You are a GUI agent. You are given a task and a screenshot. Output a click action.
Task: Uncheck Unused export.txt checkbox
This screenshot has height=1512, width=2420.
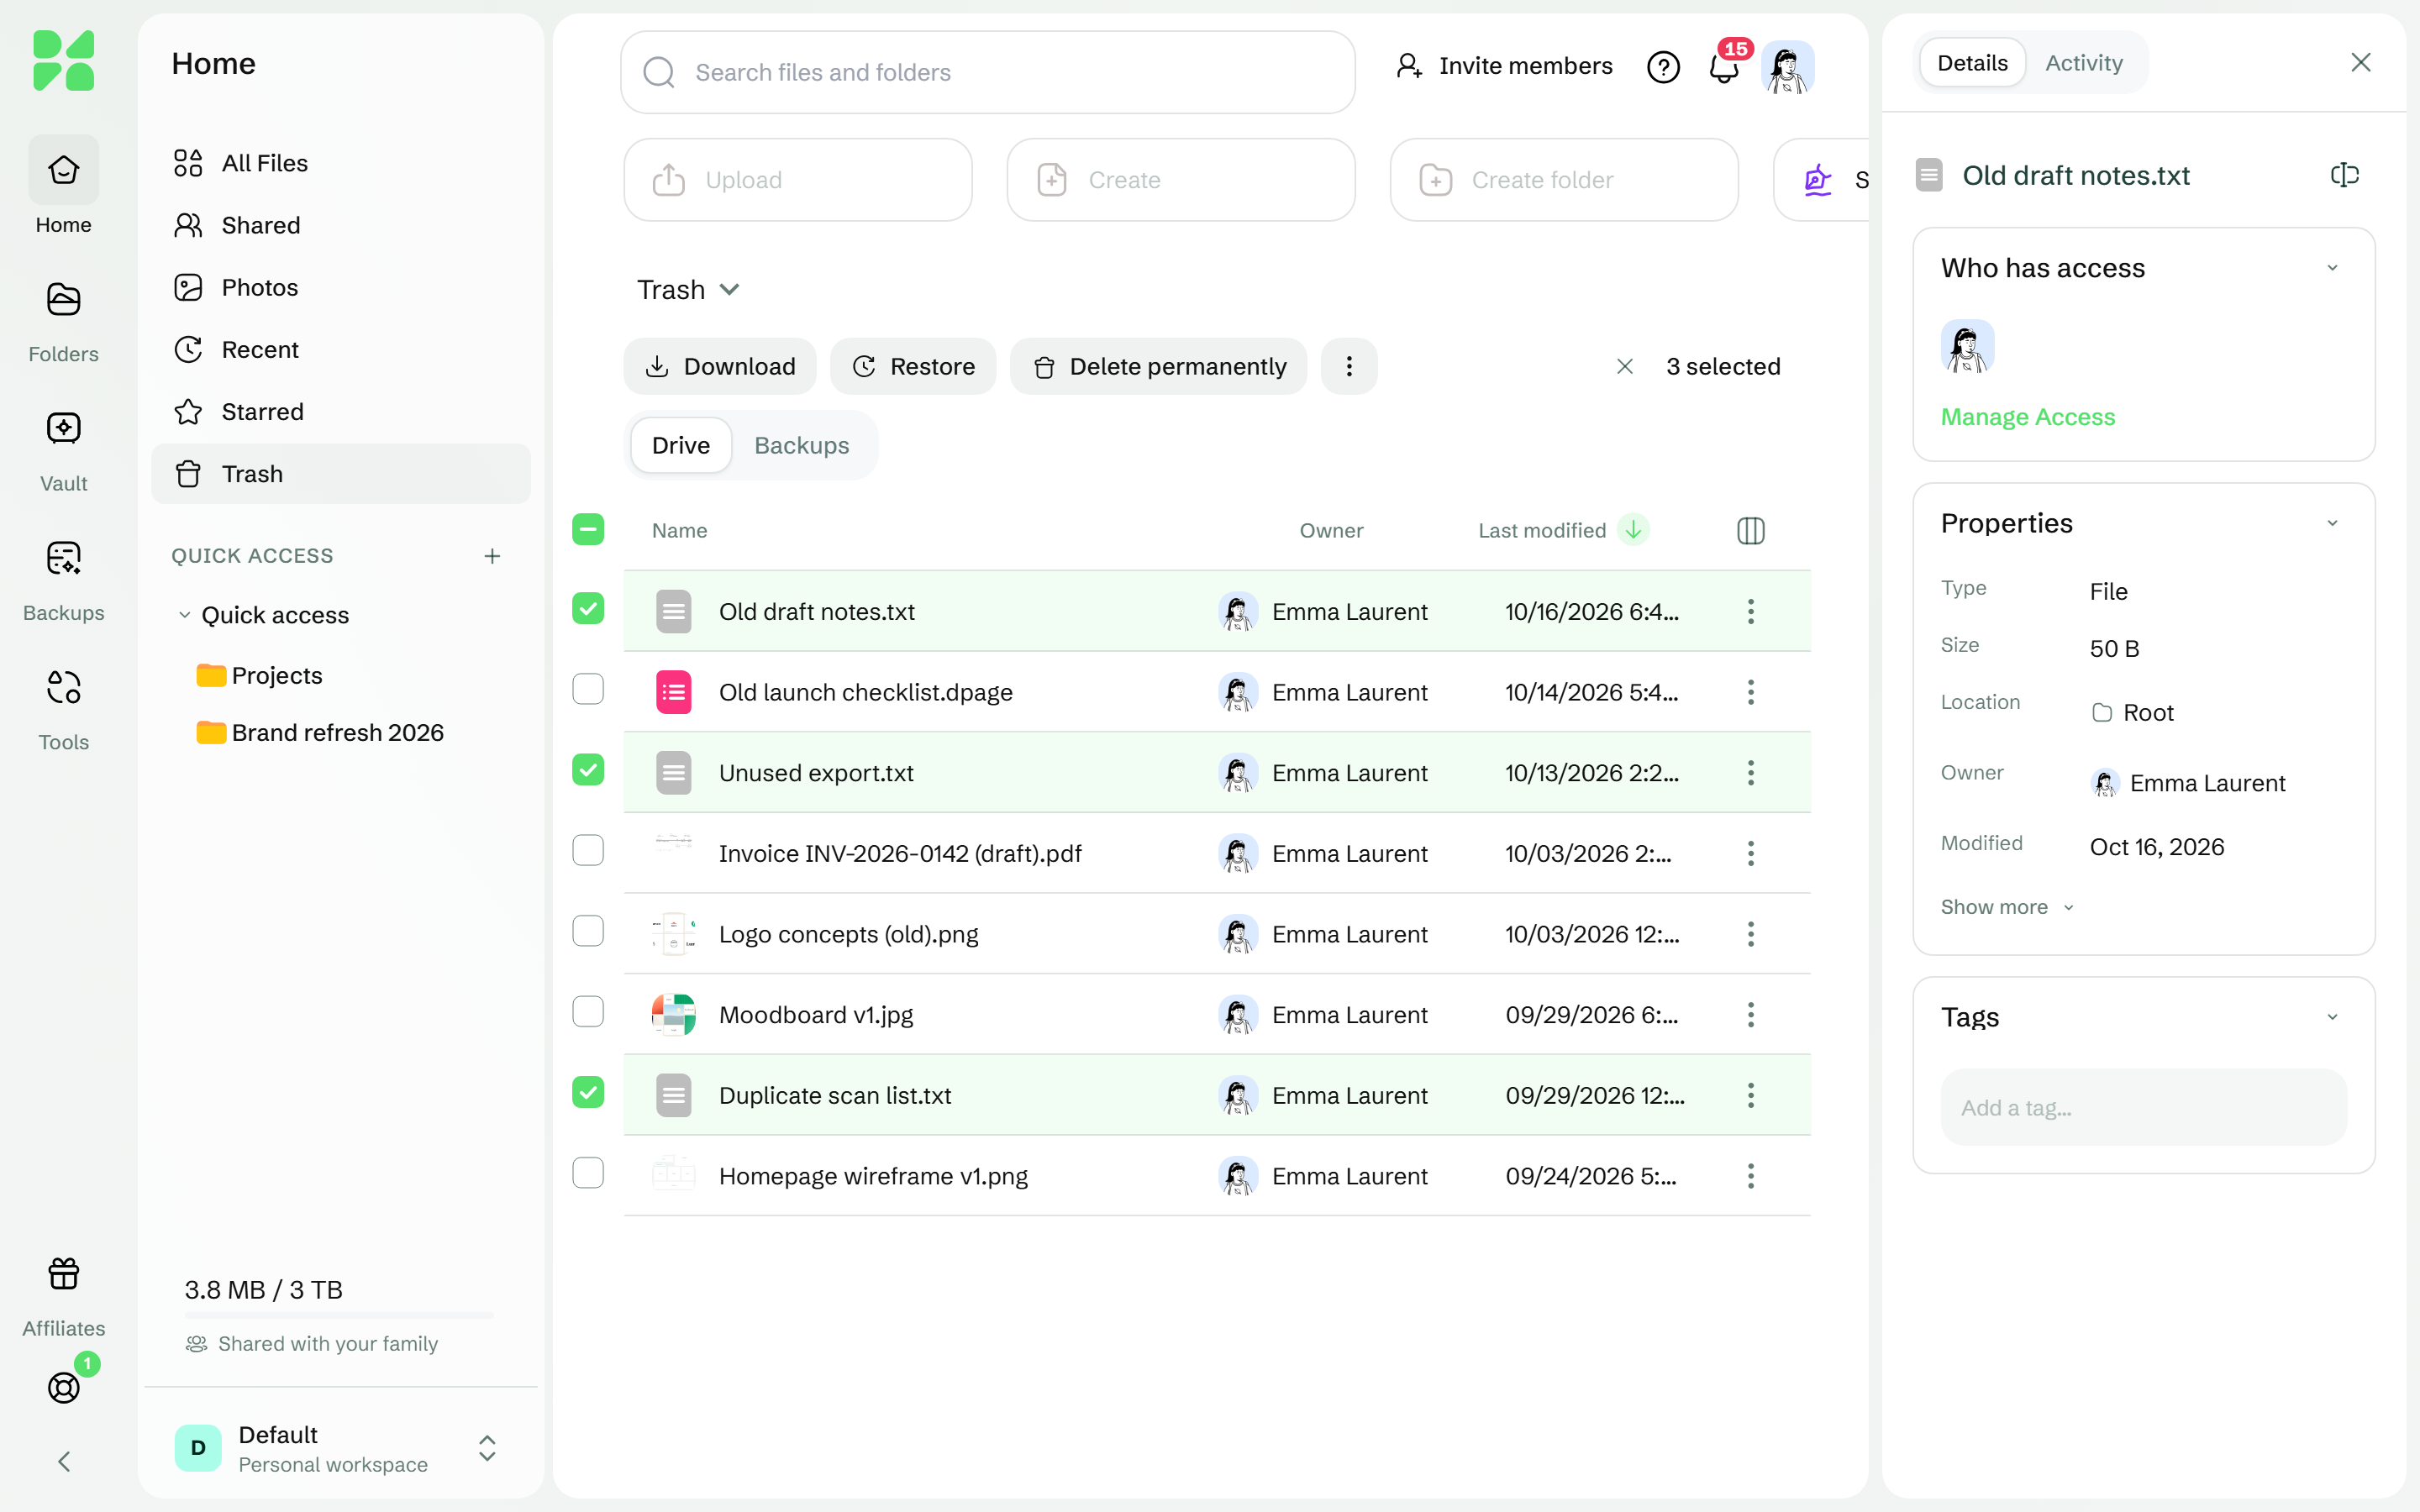(588, 770)
